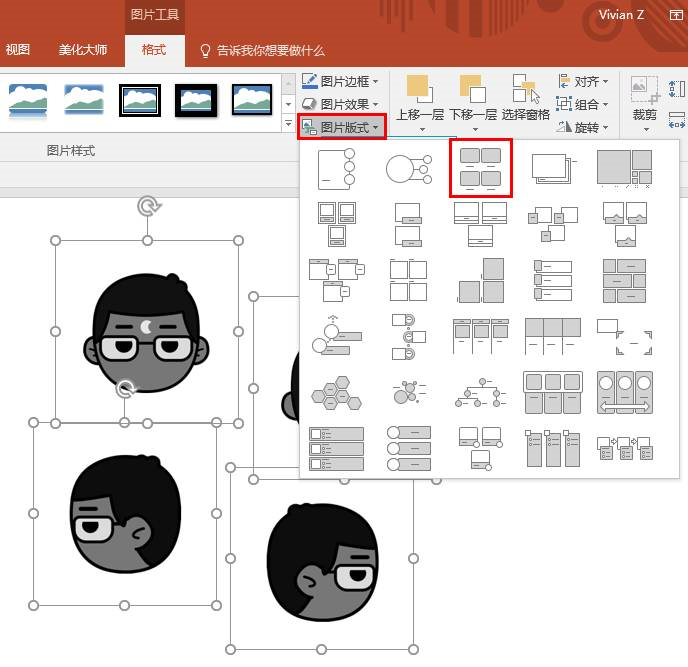Screen dimensions: 688x667
Task: Click rotation handle above top-left face picture
Action: pyautogui.click(x=148, y=207)
